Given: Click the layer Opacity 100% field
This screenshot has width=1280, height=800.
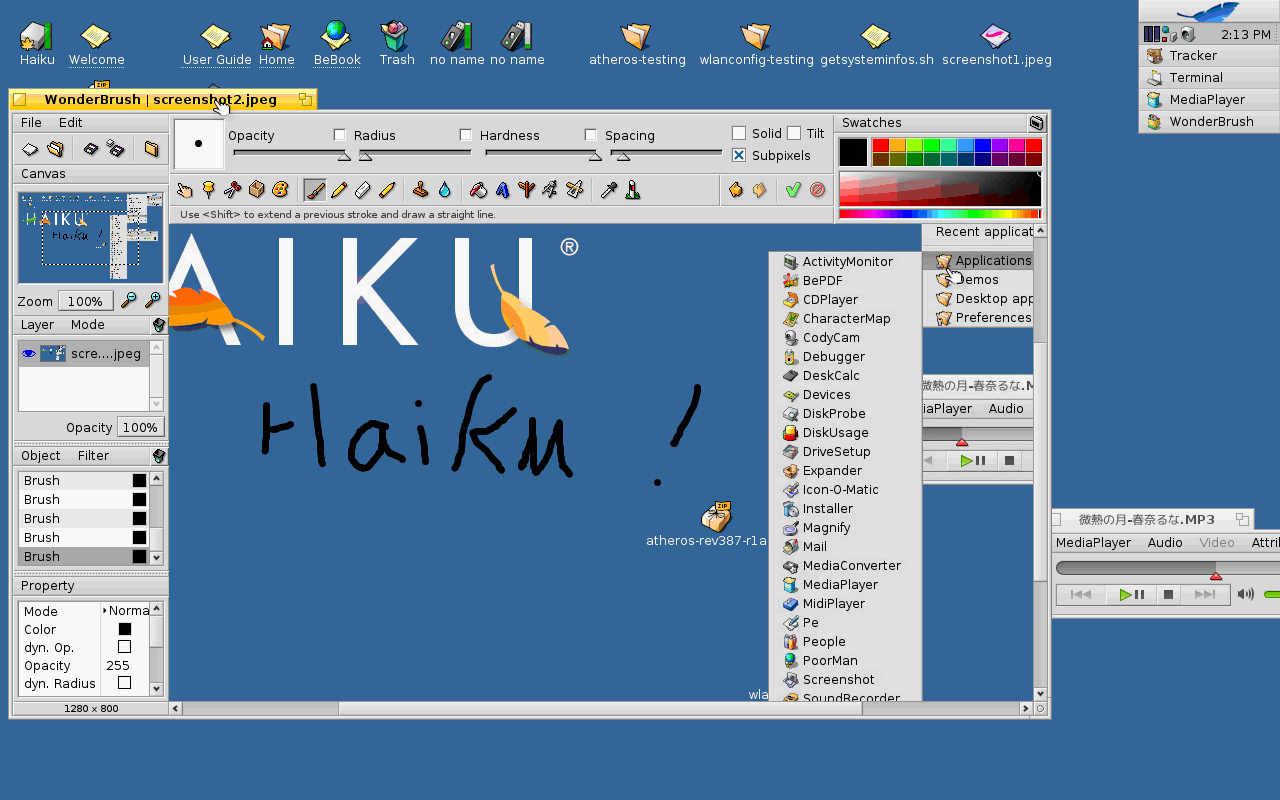Looking at the screenshot, I should pos(140,427).
